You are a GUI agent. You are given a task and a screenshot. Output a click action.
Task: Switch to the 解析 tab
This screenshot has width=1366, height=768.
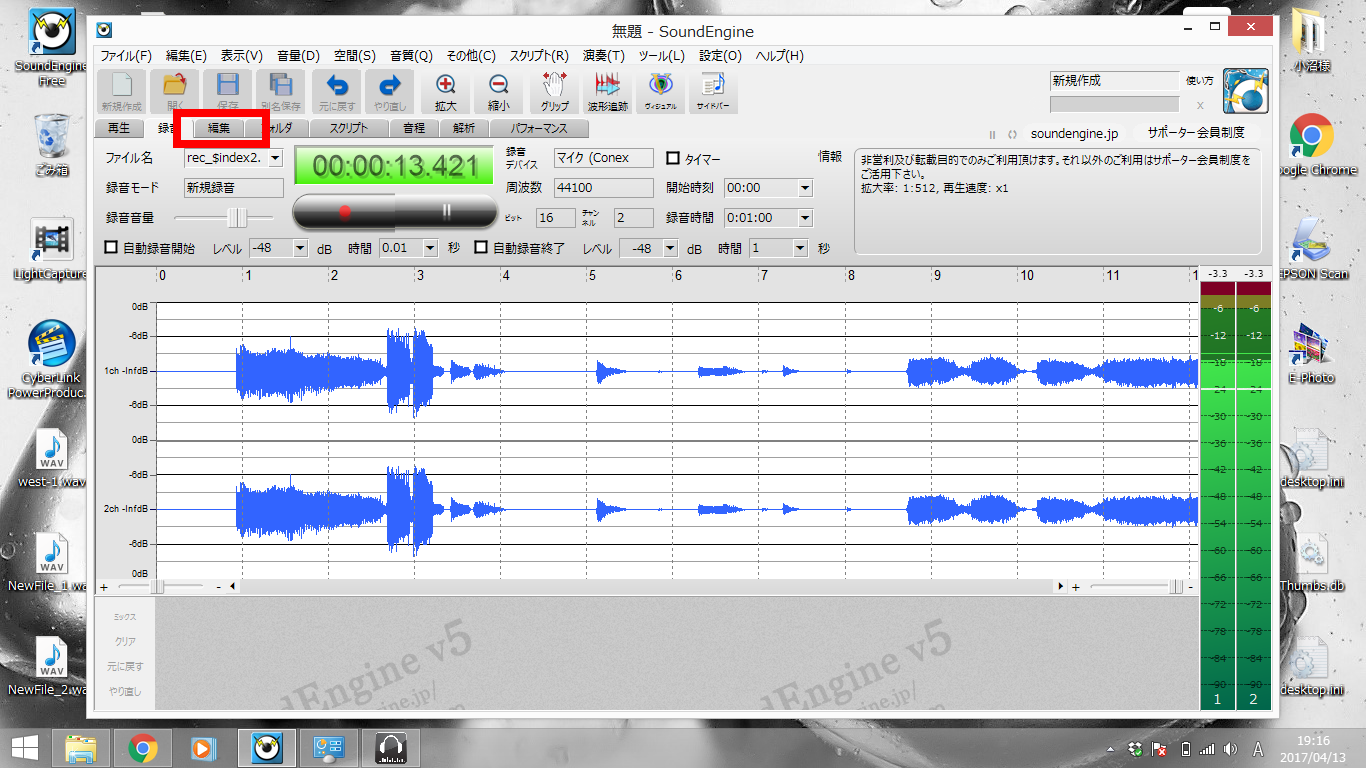[464, 128]
